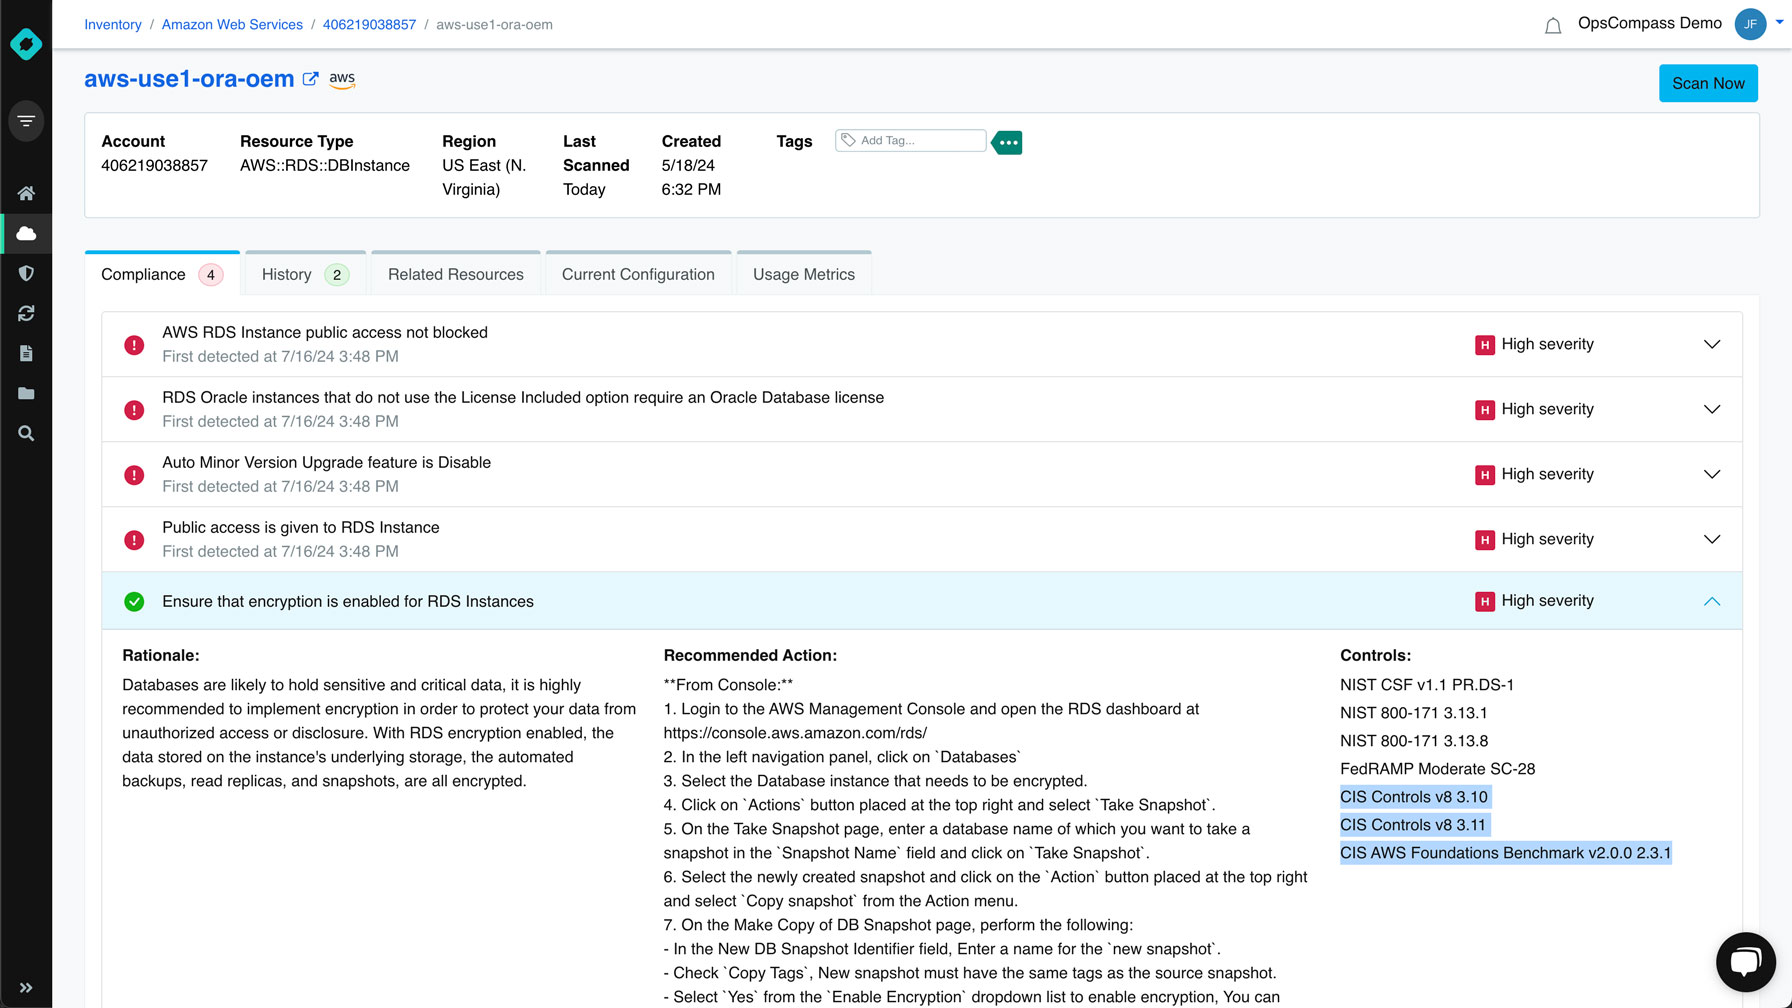Open the document reports icon in sidebar
Viewport: 1792px width, 1008px height.
26,353
